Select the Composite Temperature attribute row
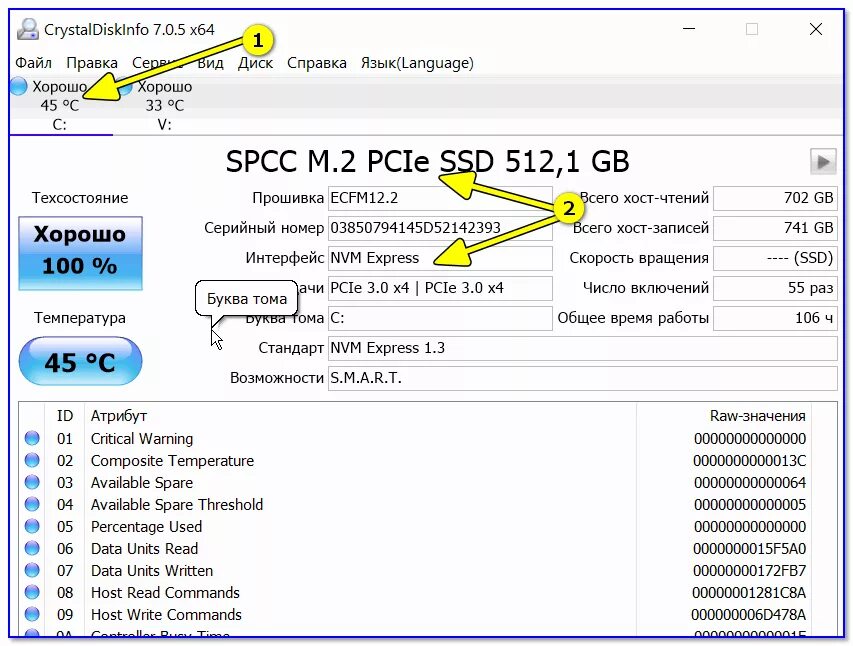This screenshot has height=646, width=853. click(415, 460)
